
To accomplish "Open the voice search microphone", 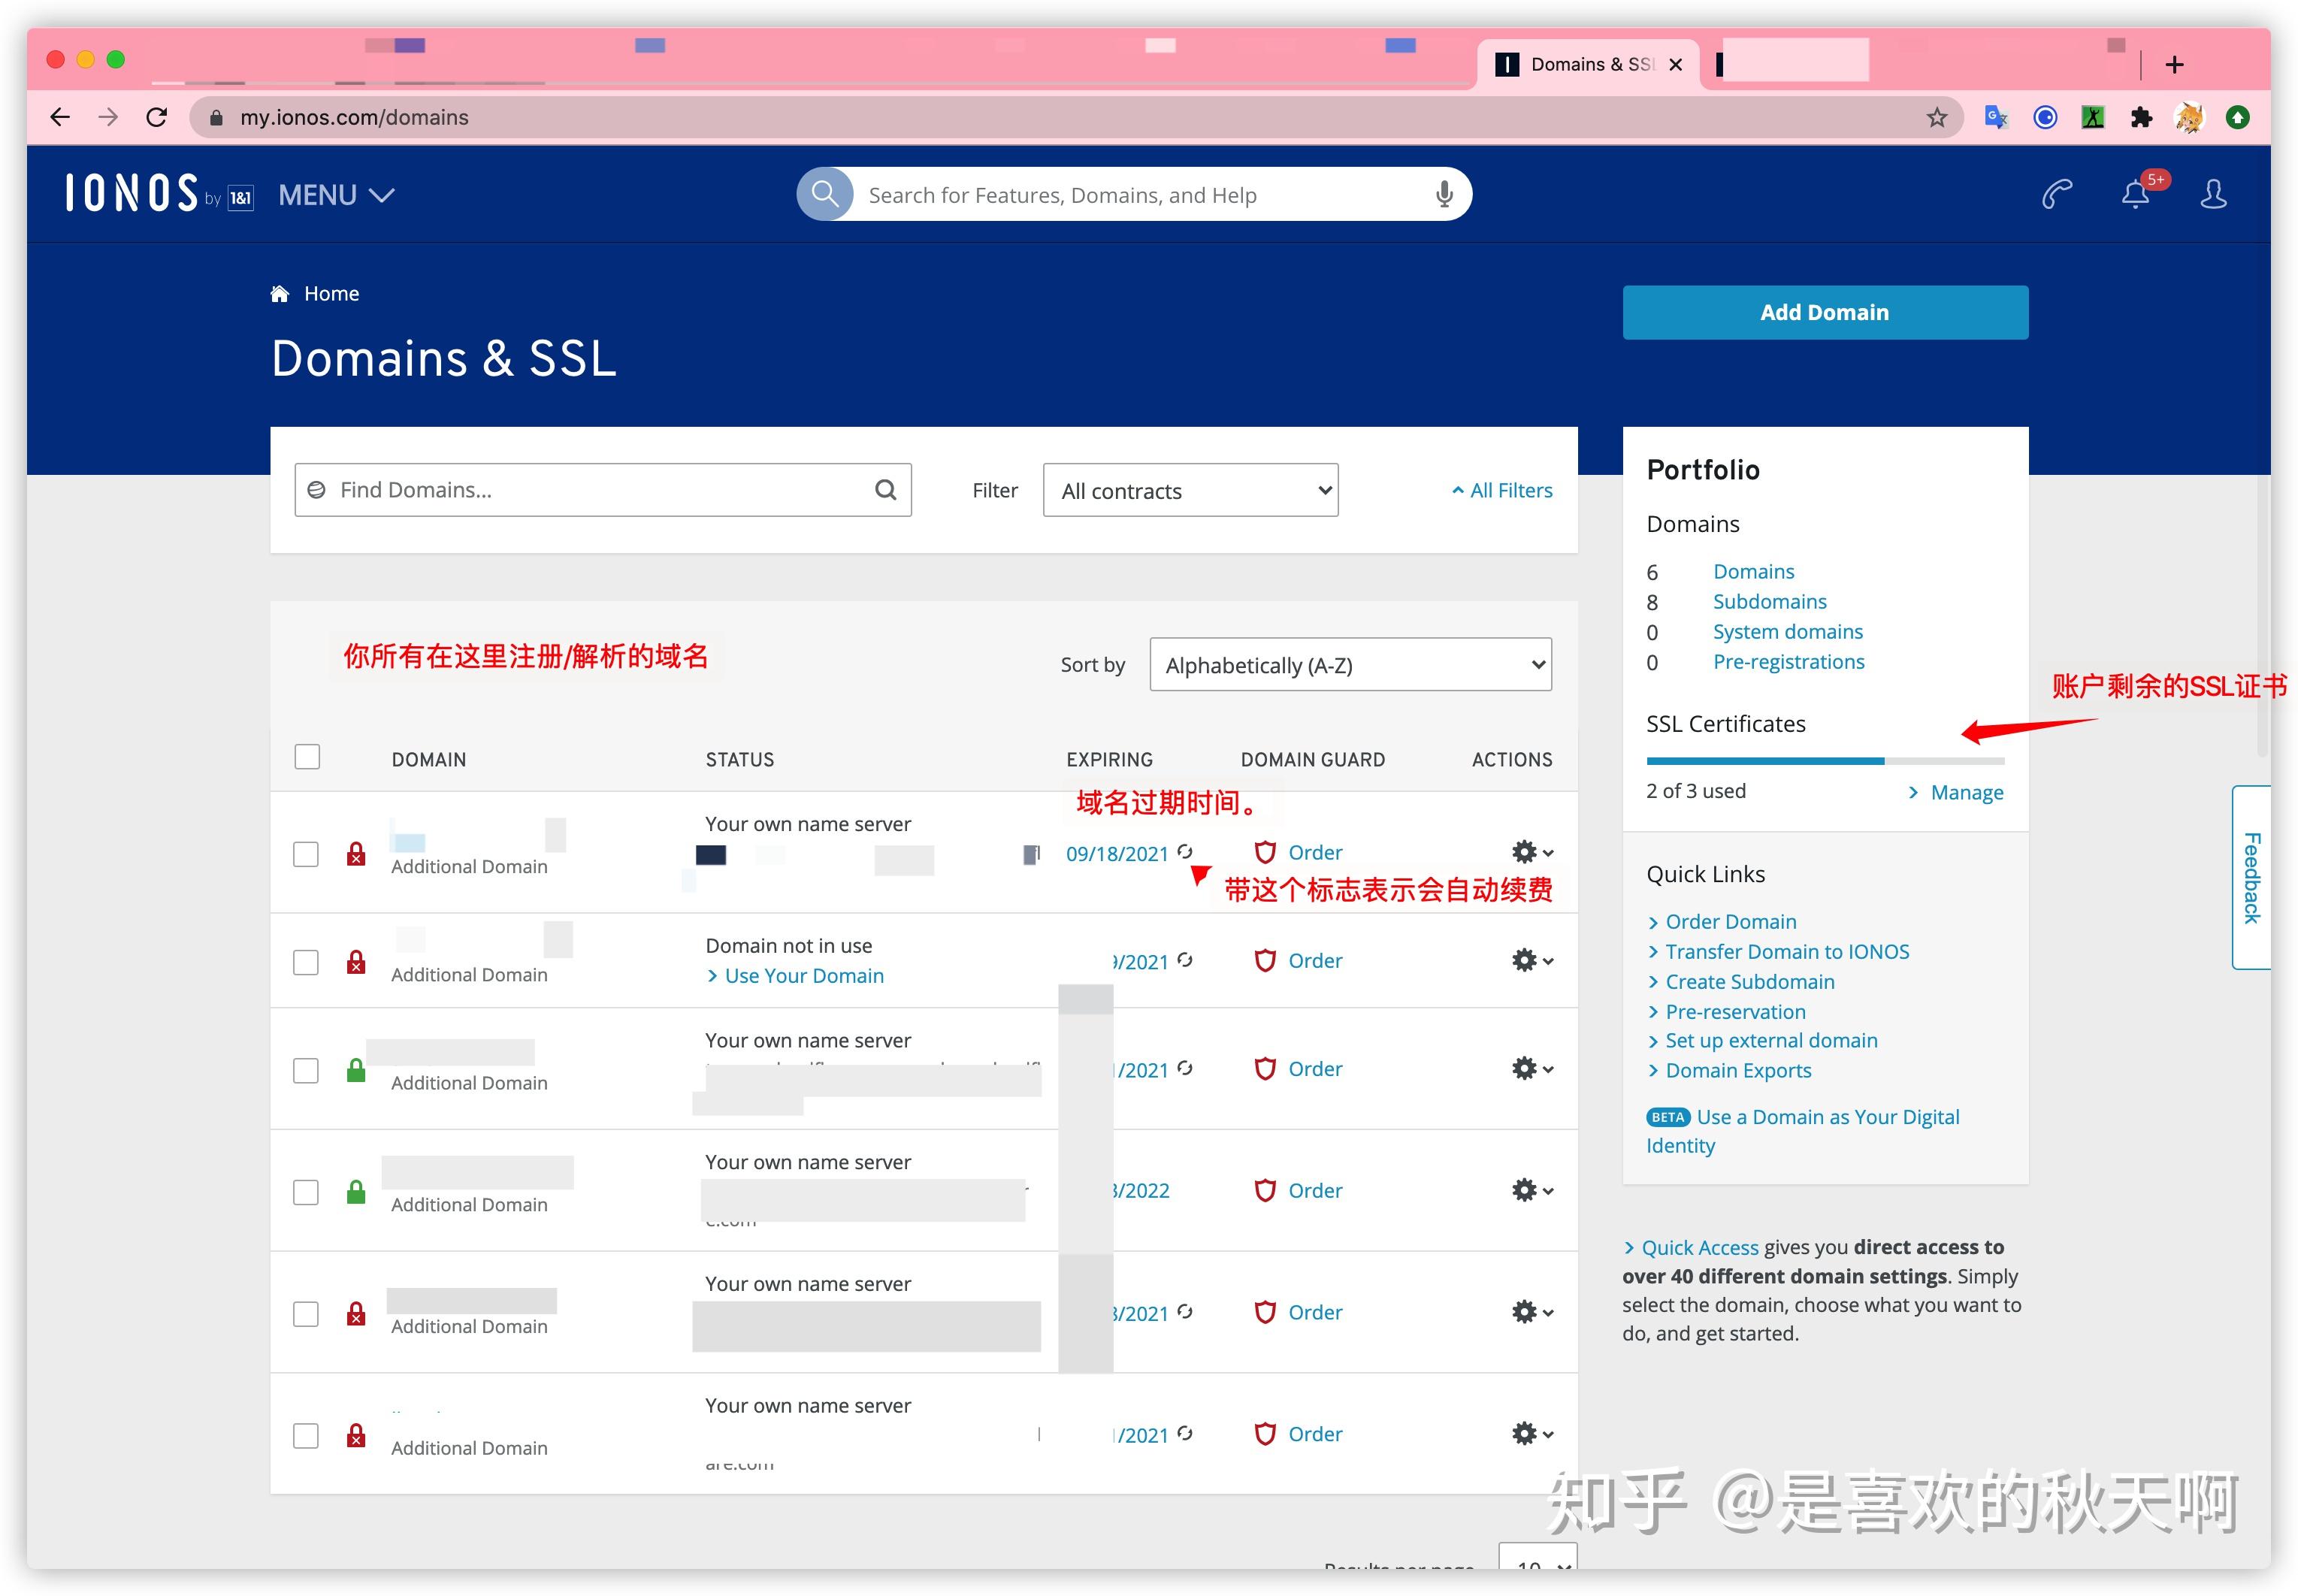I will [1443, 194].
